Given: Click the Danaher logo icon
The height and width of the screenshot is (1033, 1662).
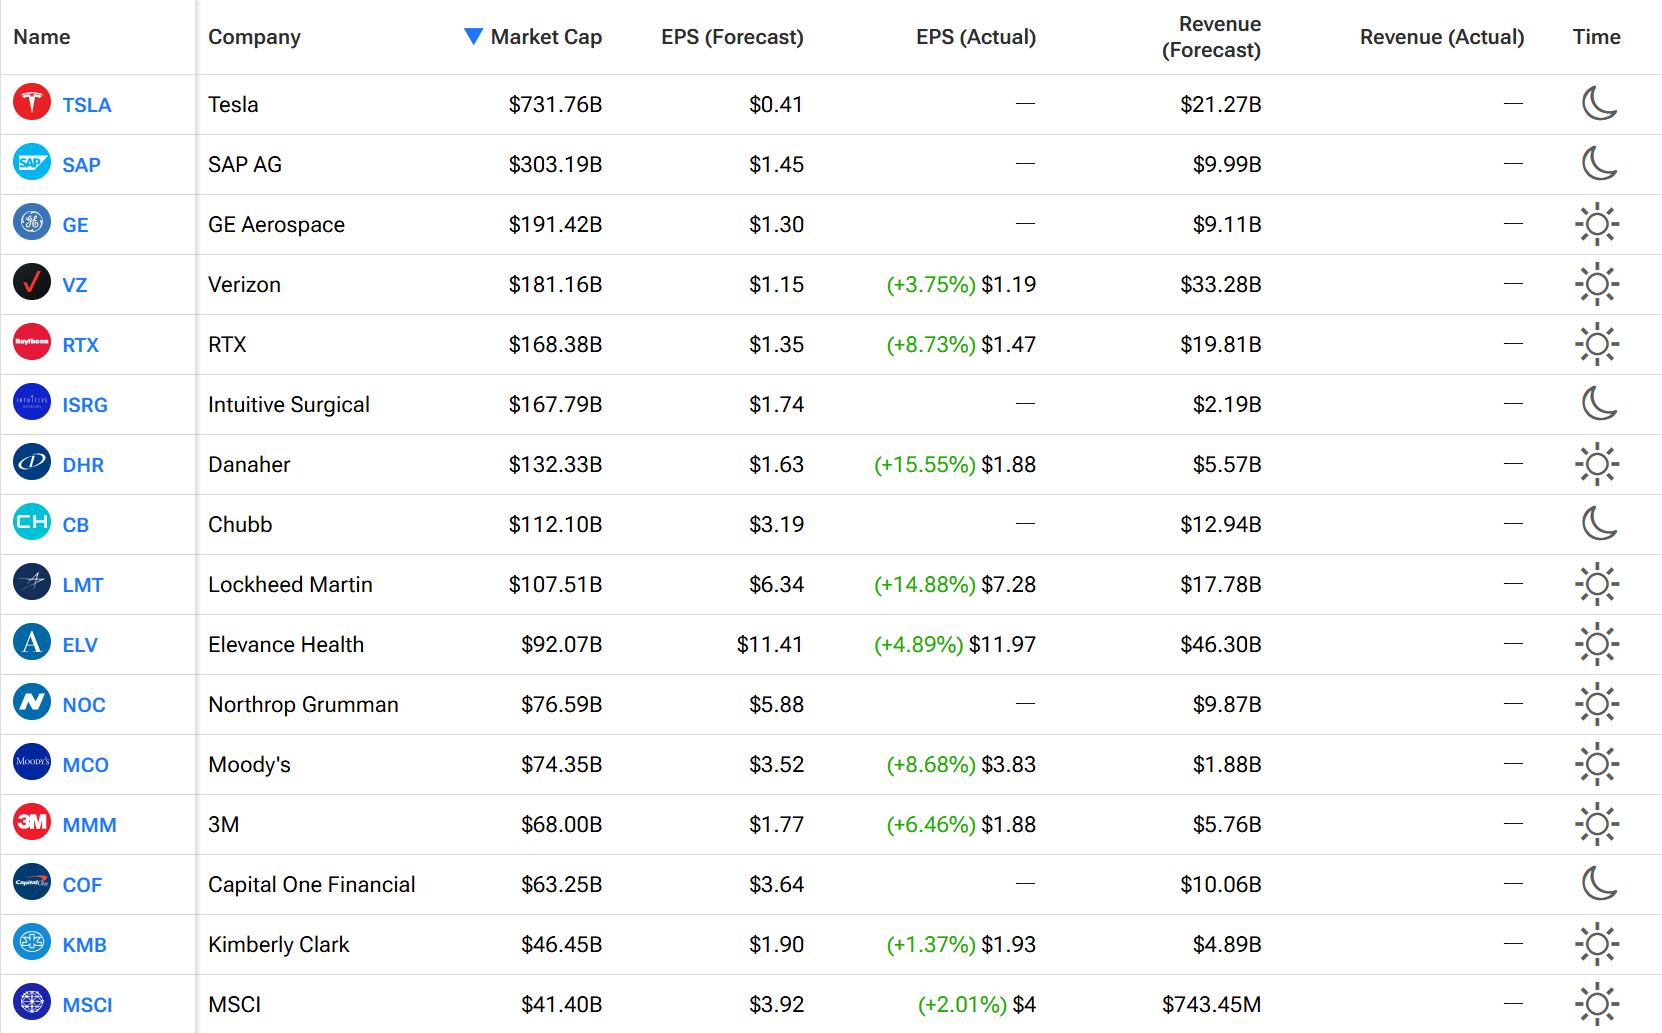Looking at the screenshot, I should pos(32,462).
